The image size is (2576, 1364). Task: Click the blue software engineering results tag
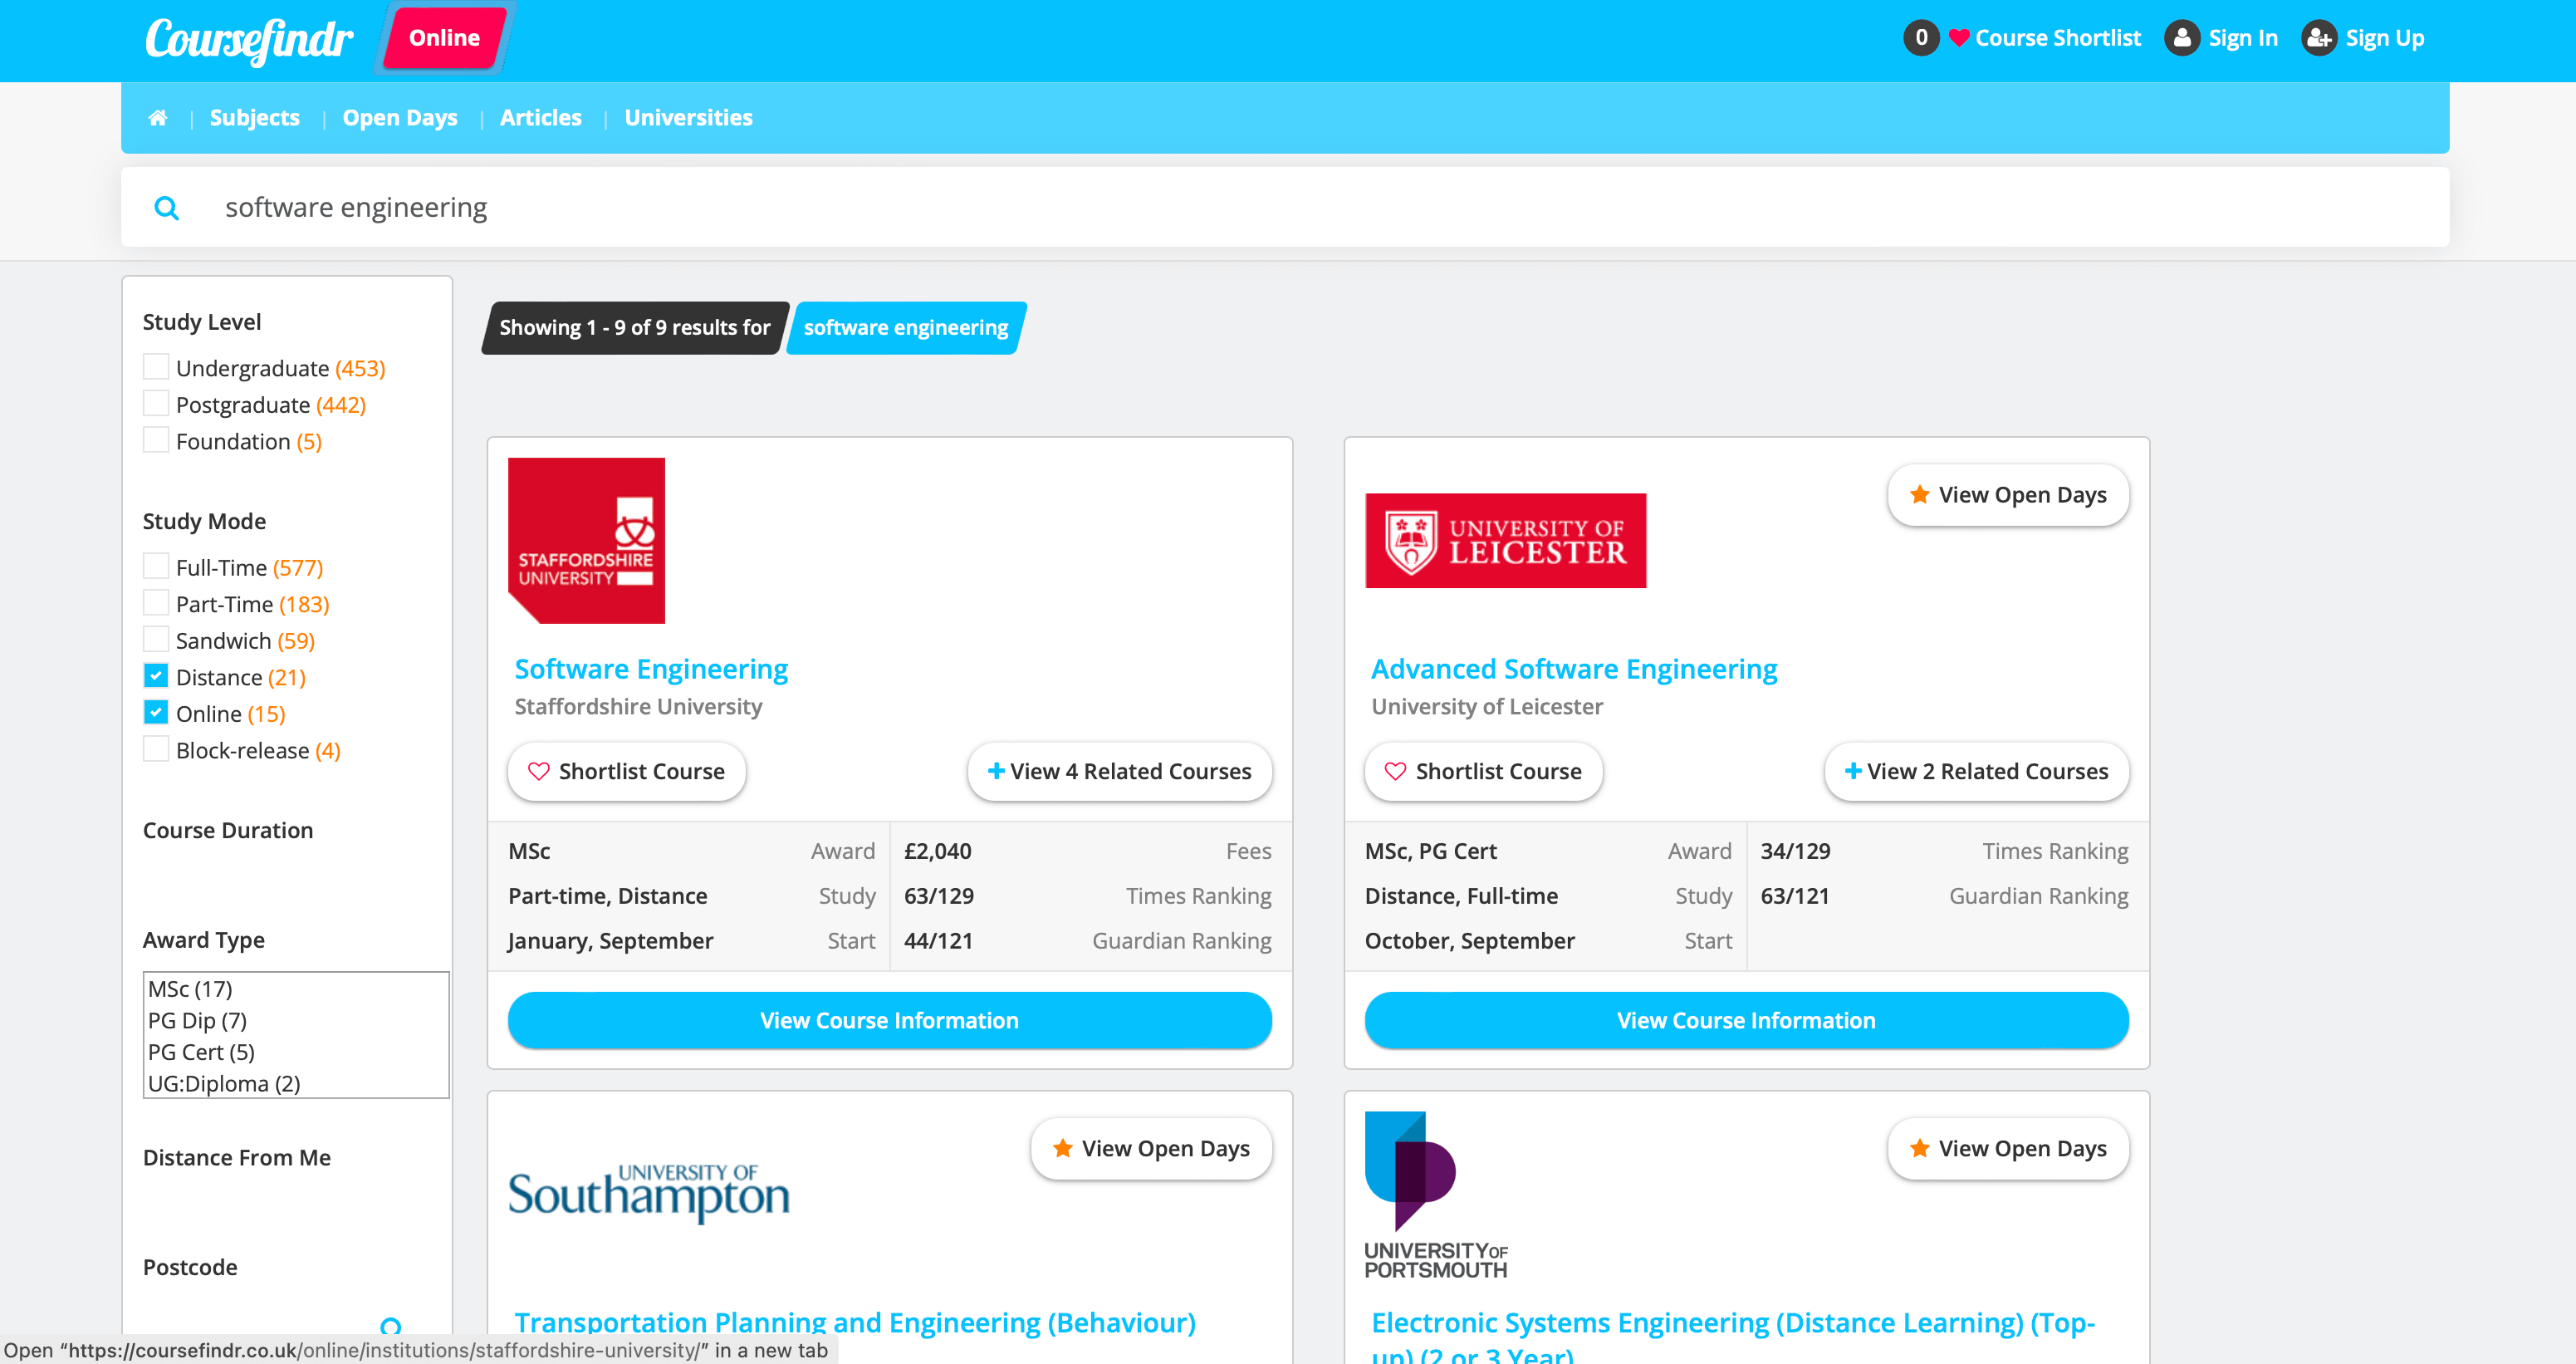[x=906, y=328]
